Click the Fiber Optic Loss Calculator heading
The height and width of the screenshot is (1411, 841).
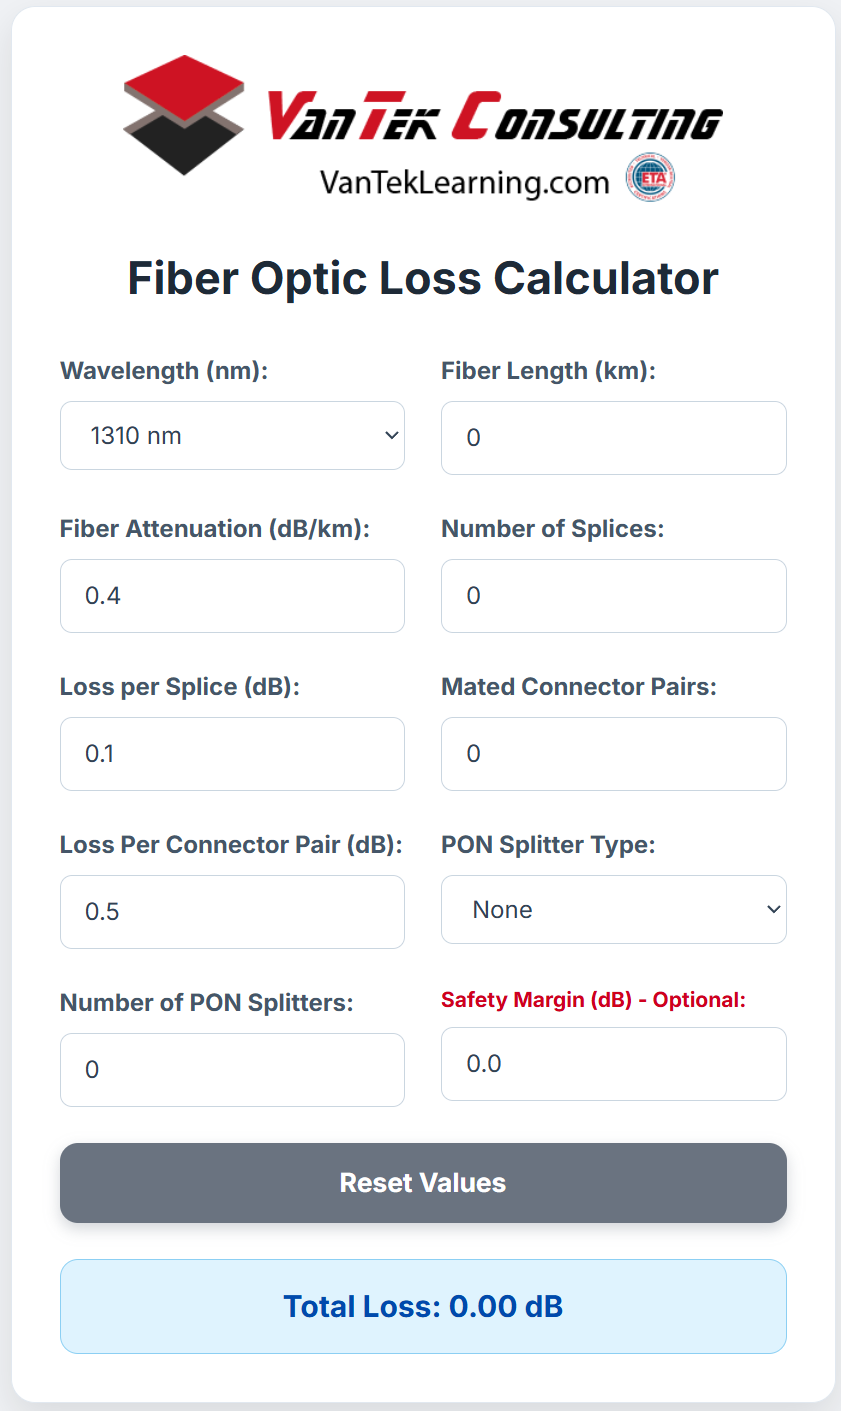[x=423, y=278]
